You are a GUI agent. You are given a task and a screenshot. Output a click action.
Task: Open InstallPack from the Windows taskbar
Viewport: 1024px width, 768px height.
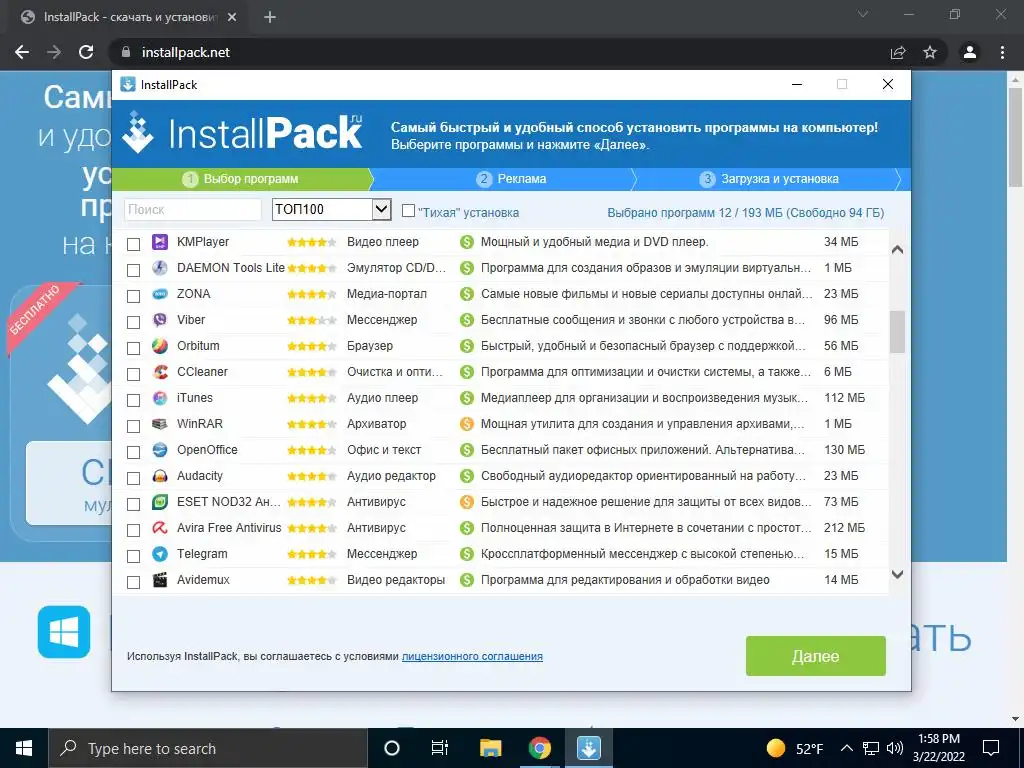point(588,748)
